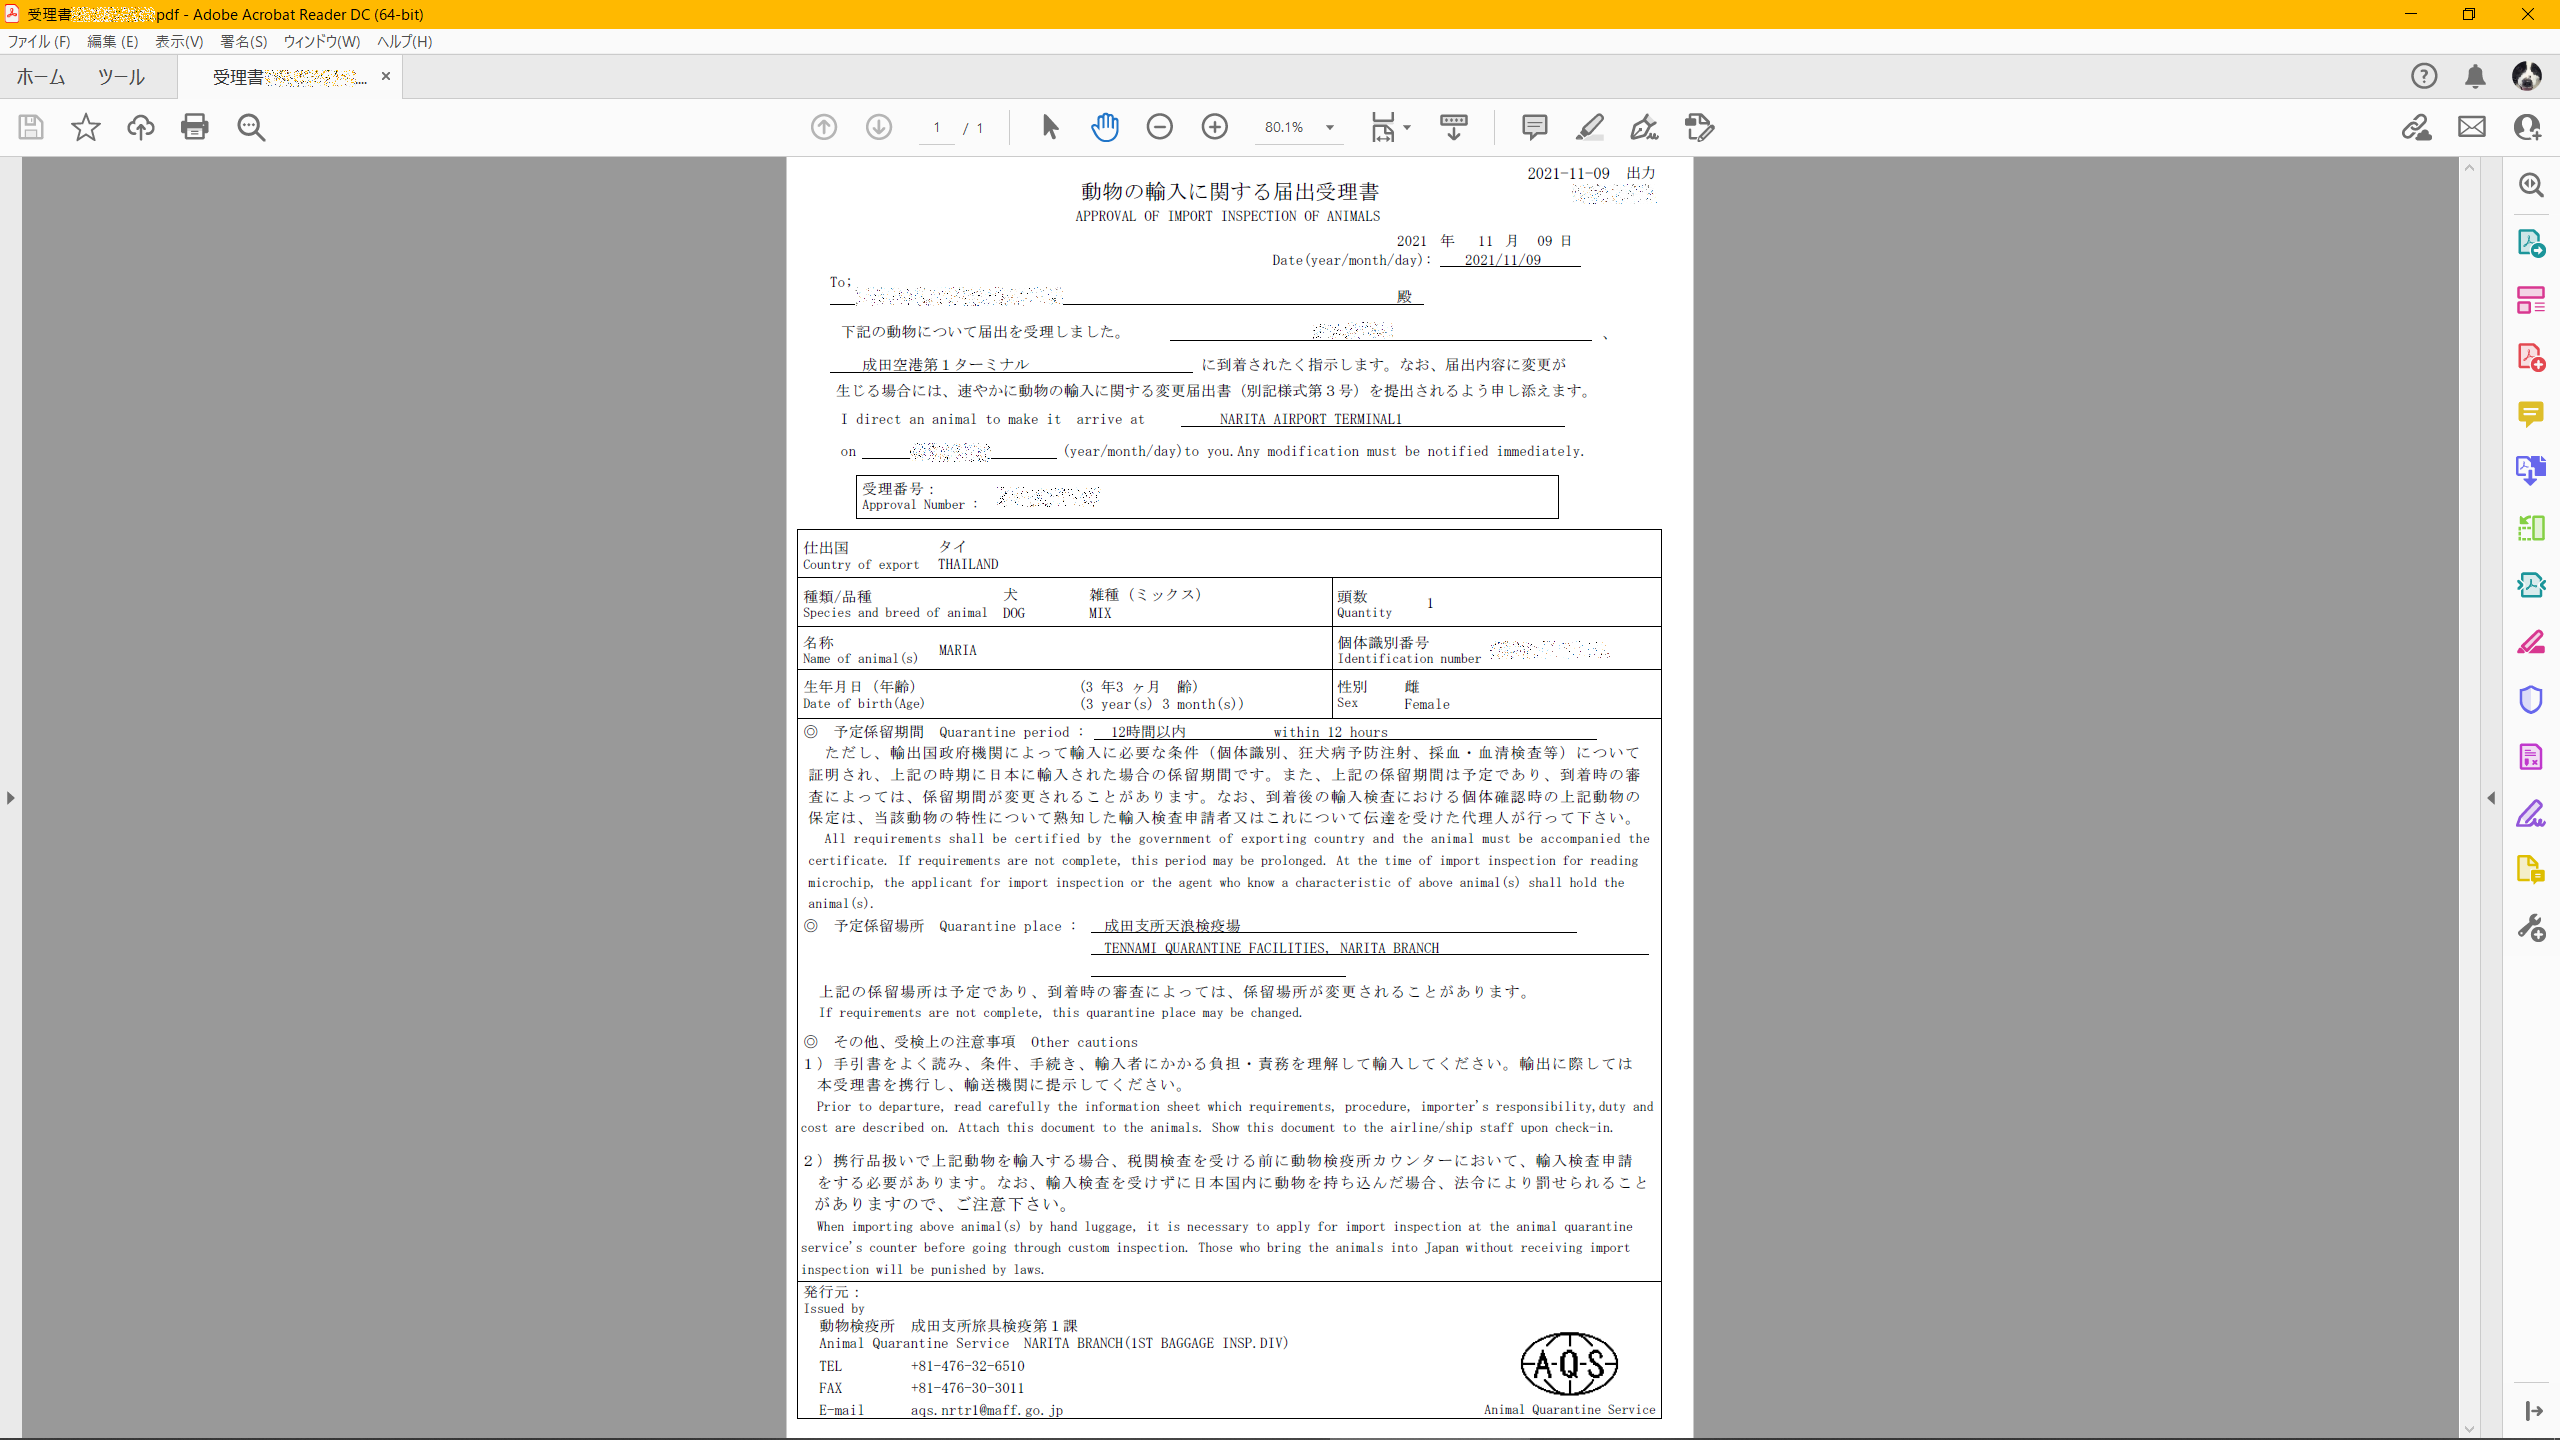This screenshot has width=2560, height=1440.
Task: Open pink Redact tool in right pane
Action: coord(2531,642)
